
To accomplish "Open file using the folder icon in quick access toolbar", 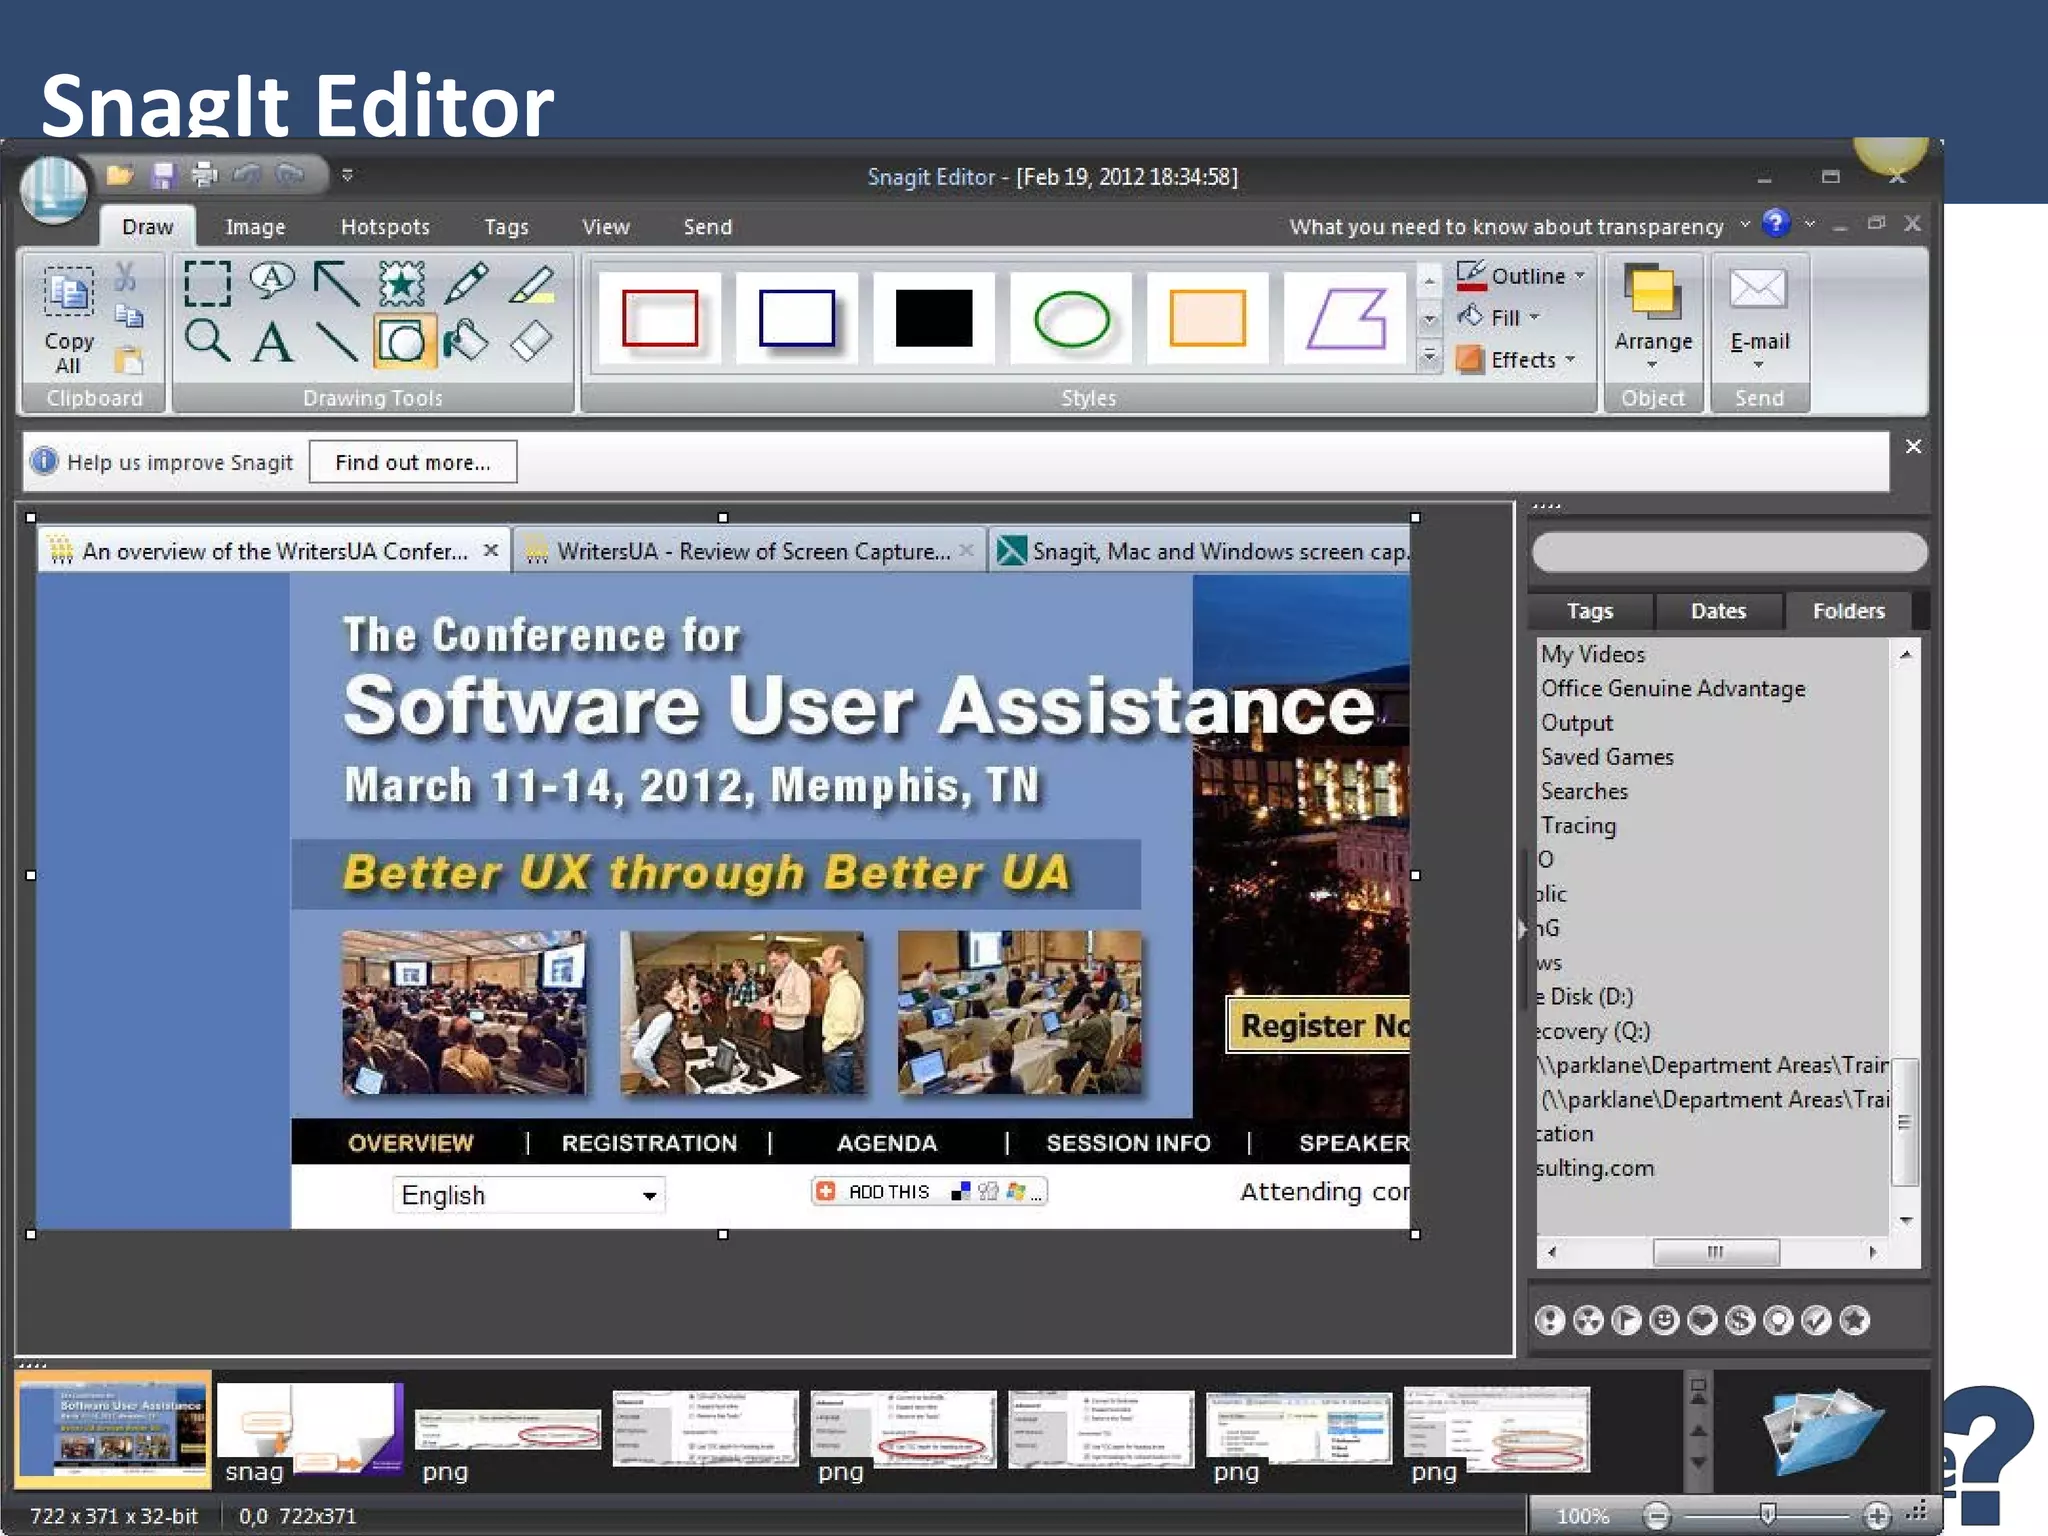I will [x=119, y=175].
